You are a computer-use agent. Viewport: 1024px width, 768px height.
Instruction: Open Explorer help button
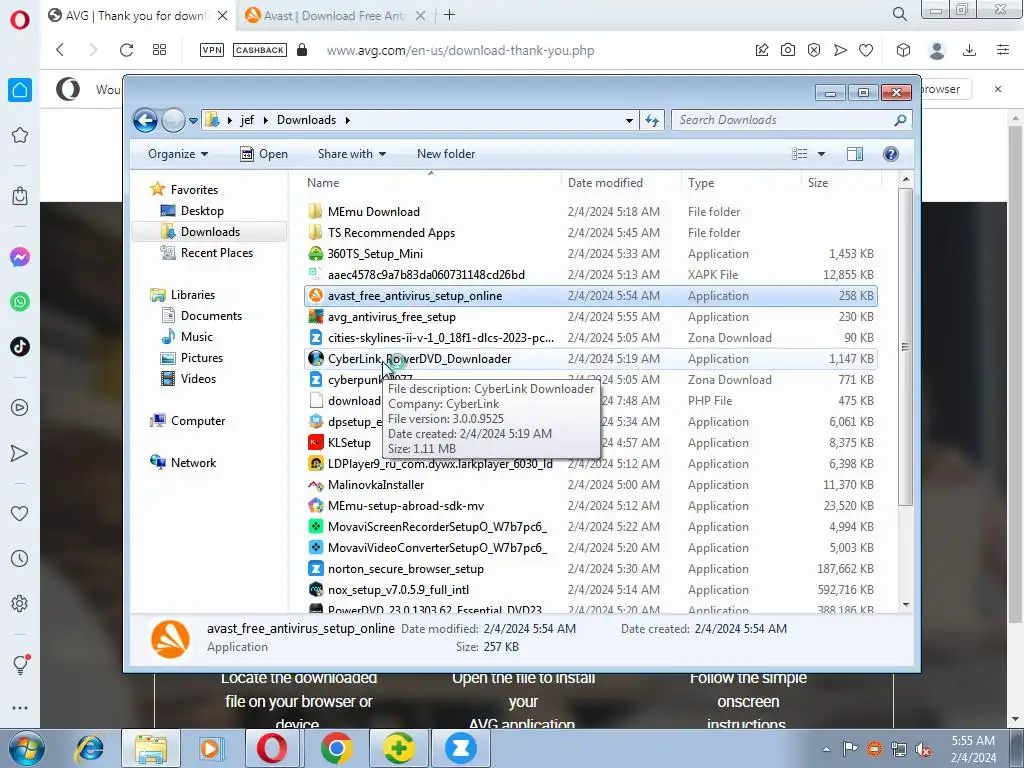(891, 154)
